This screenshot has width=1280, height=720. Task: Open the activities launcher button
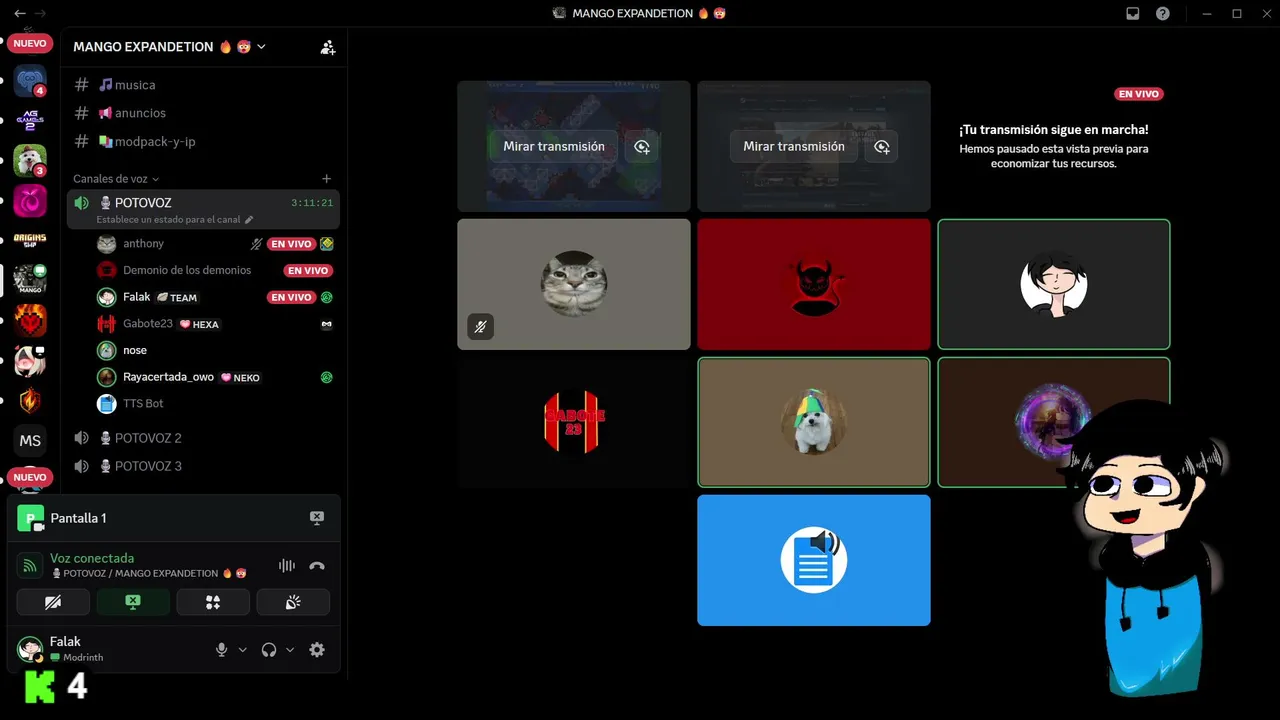click(x=213, y=602)
